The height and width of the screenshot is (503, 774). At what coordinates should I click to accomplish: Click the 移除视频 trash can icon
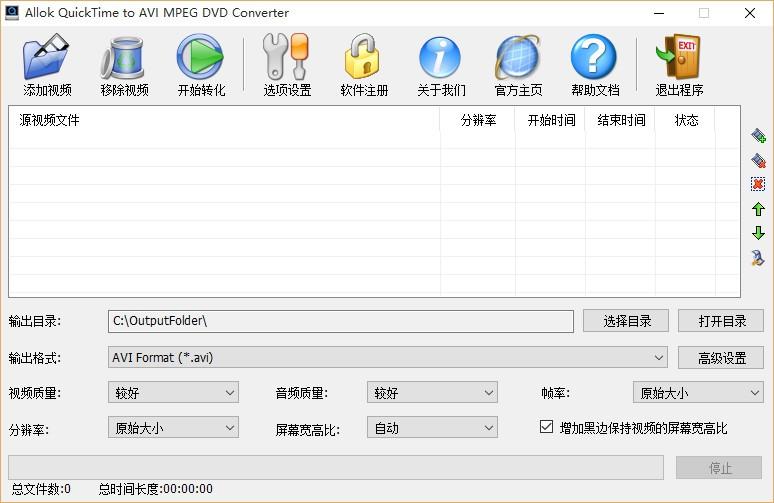point(123,57)
